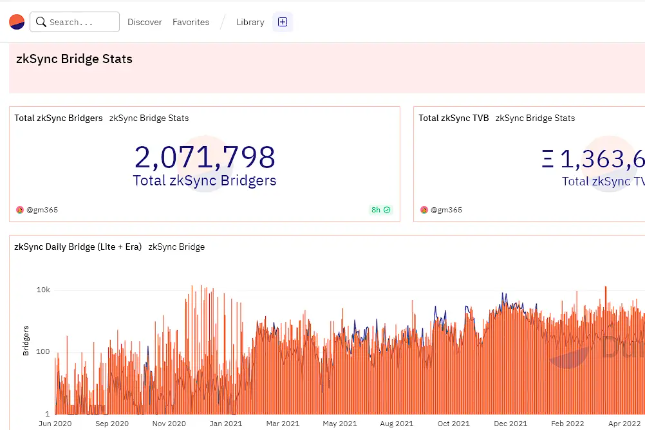Click the Aug 2021 x-axis label
Screen dimensions: 645x430
point(397,423)
